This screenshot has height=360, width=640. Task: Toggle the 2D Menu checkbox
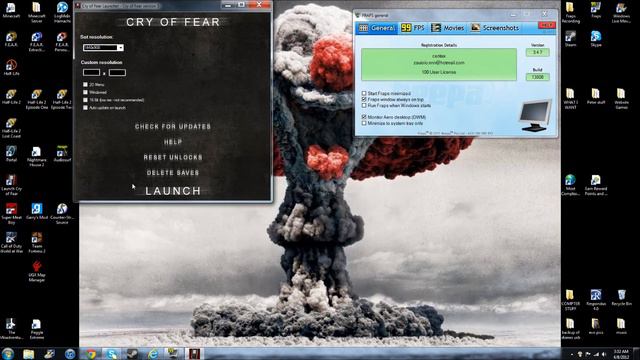click(x=85, y=84)
